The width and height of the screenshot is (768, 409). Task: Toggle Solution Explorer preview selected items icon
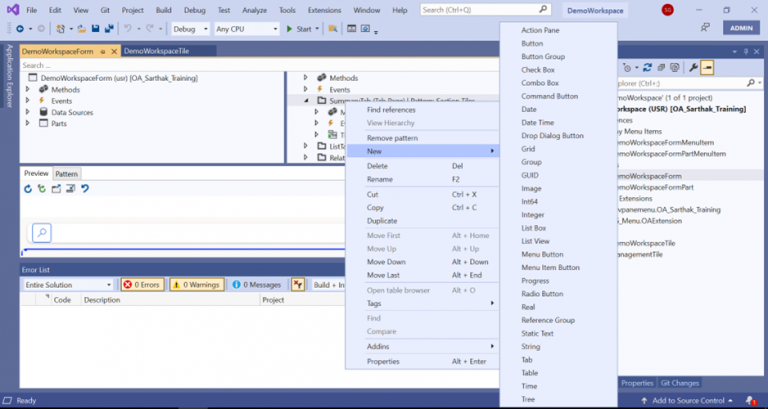pos(707,68)
